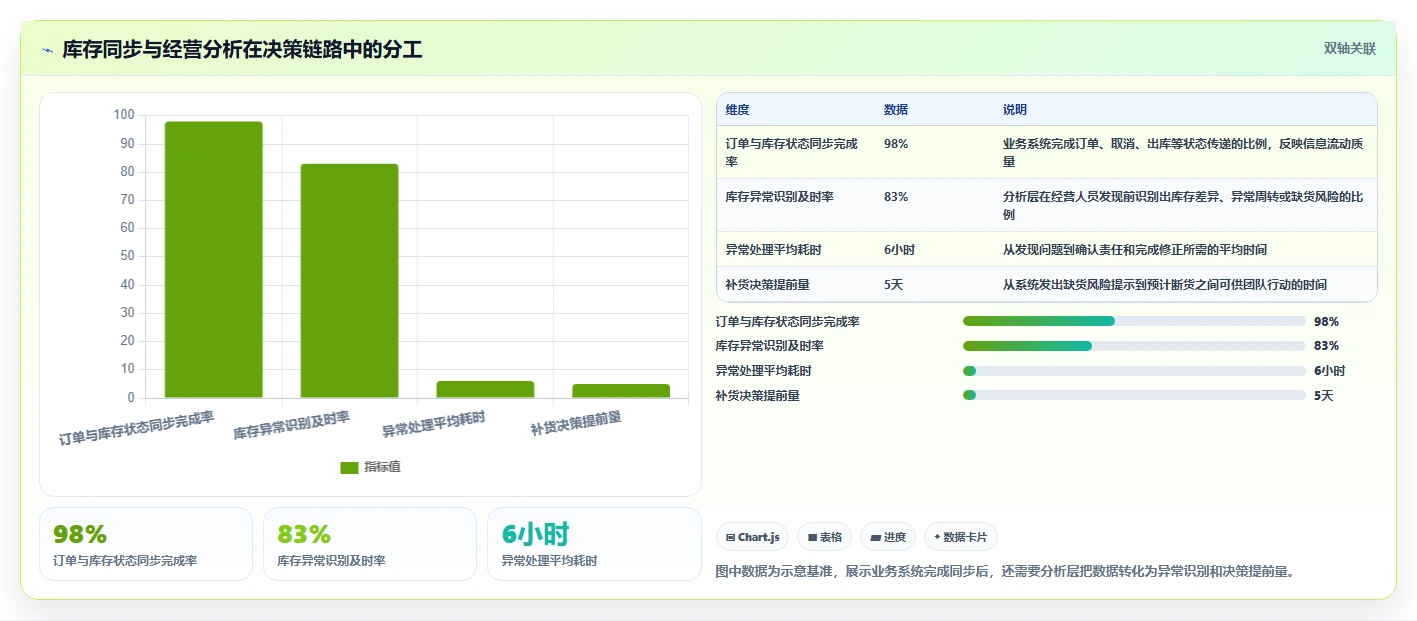Viewport: 1417px width, 621px height.
Task: Open the 98% 订单与库存状态同步完成率 data card
Action: [146, 544]
